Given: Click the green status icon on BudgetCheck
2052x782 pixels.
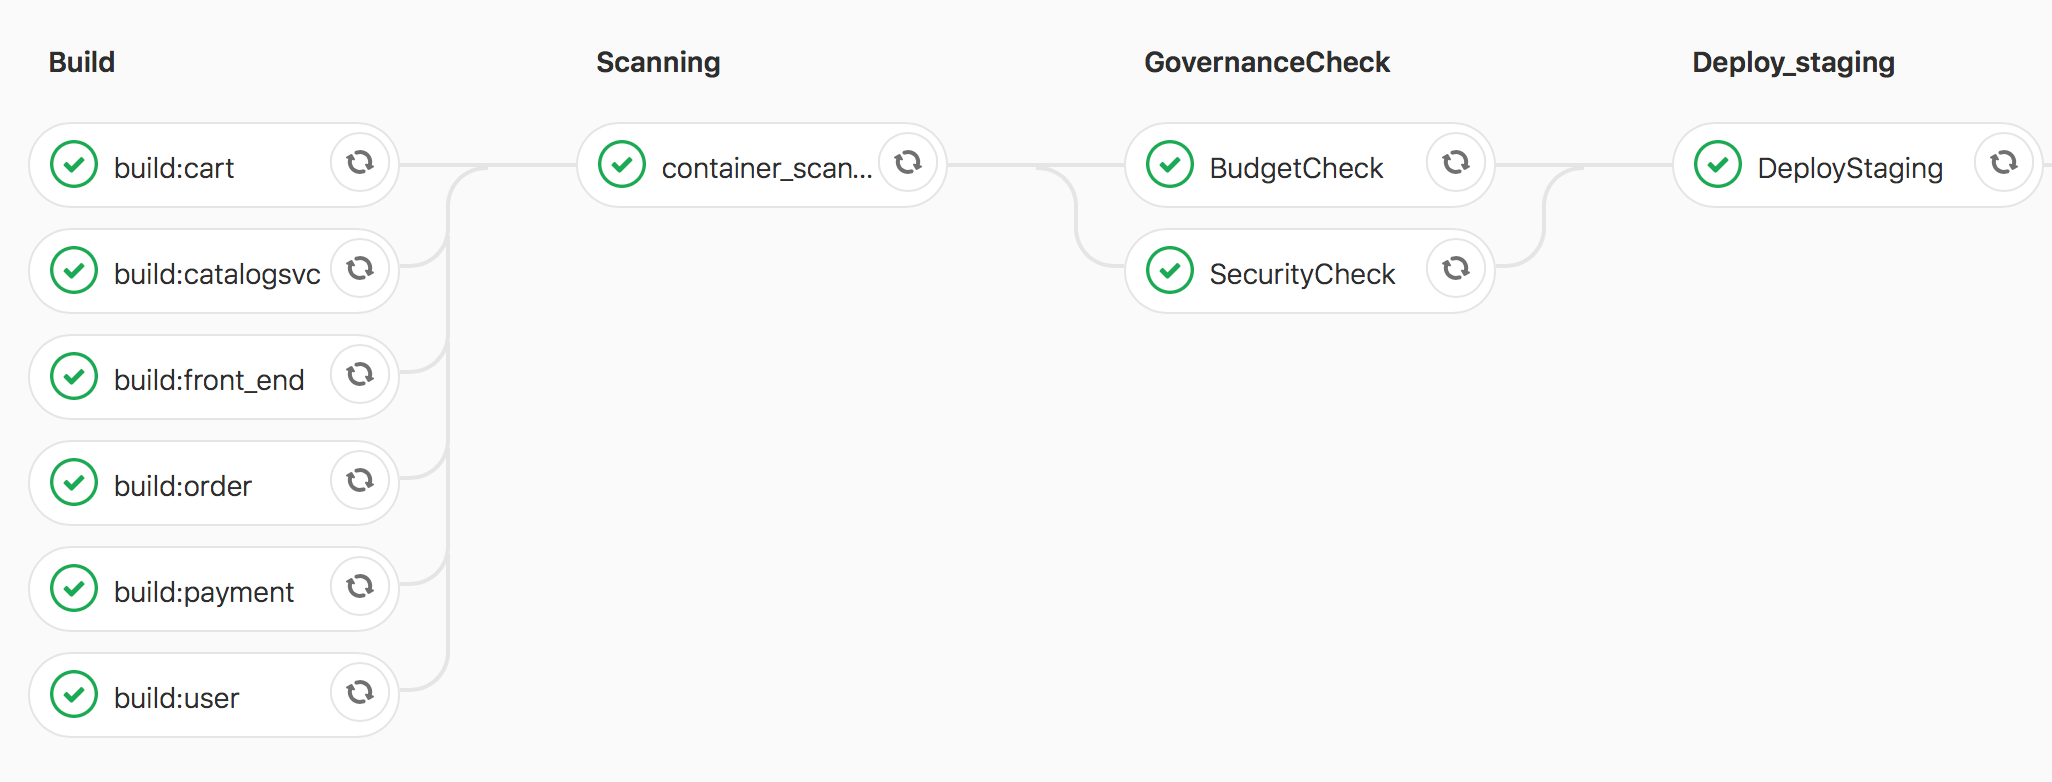Looking at the screenshot, I should (x=1170, y=164).
